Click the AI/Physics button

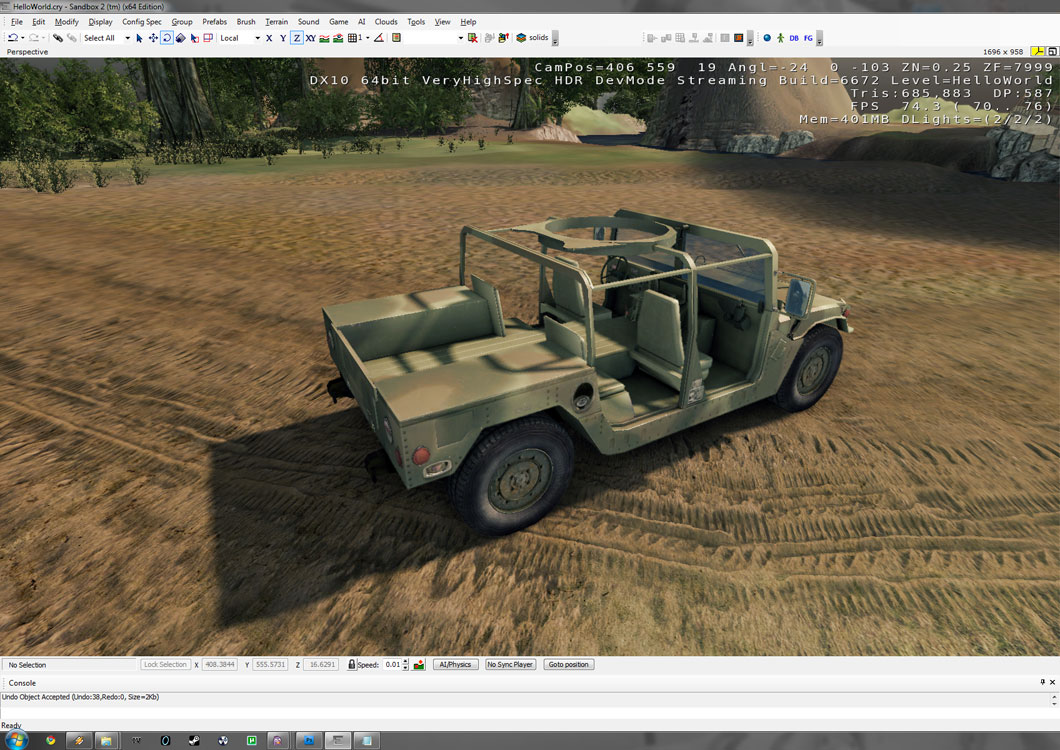click(455, 665)
